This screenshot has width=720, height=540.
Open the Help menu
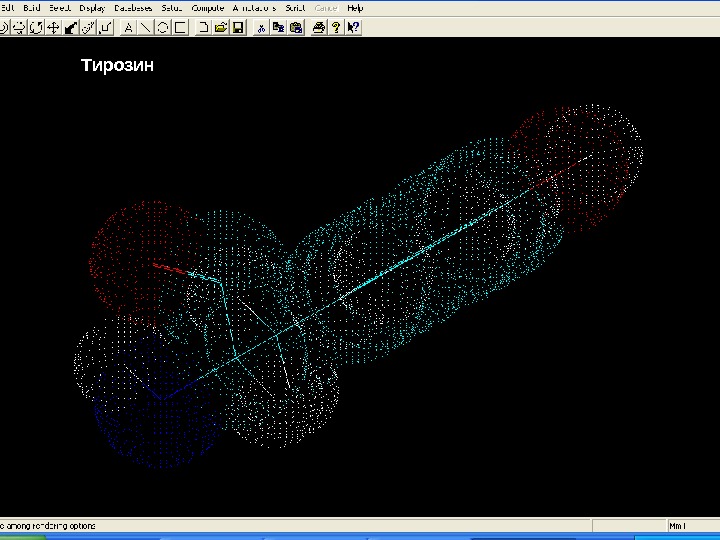coord(355,8)
